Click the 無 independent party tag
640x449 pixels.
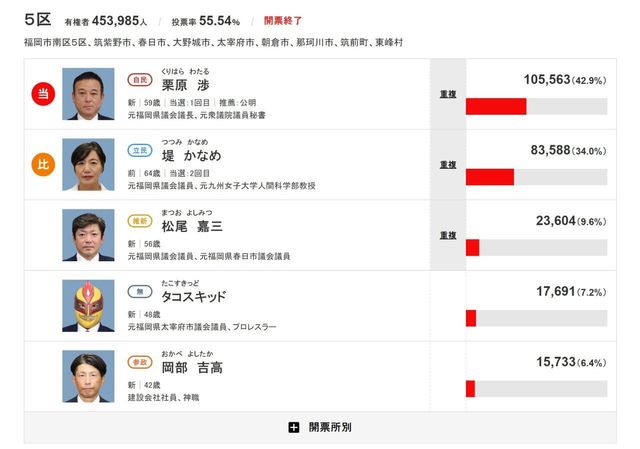140,292
